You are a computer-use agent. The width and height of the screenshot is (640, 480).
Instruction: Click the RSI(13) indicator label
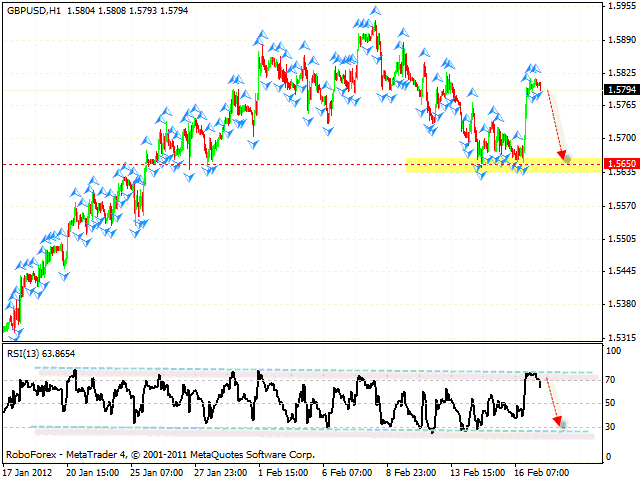tap(26, 353)
